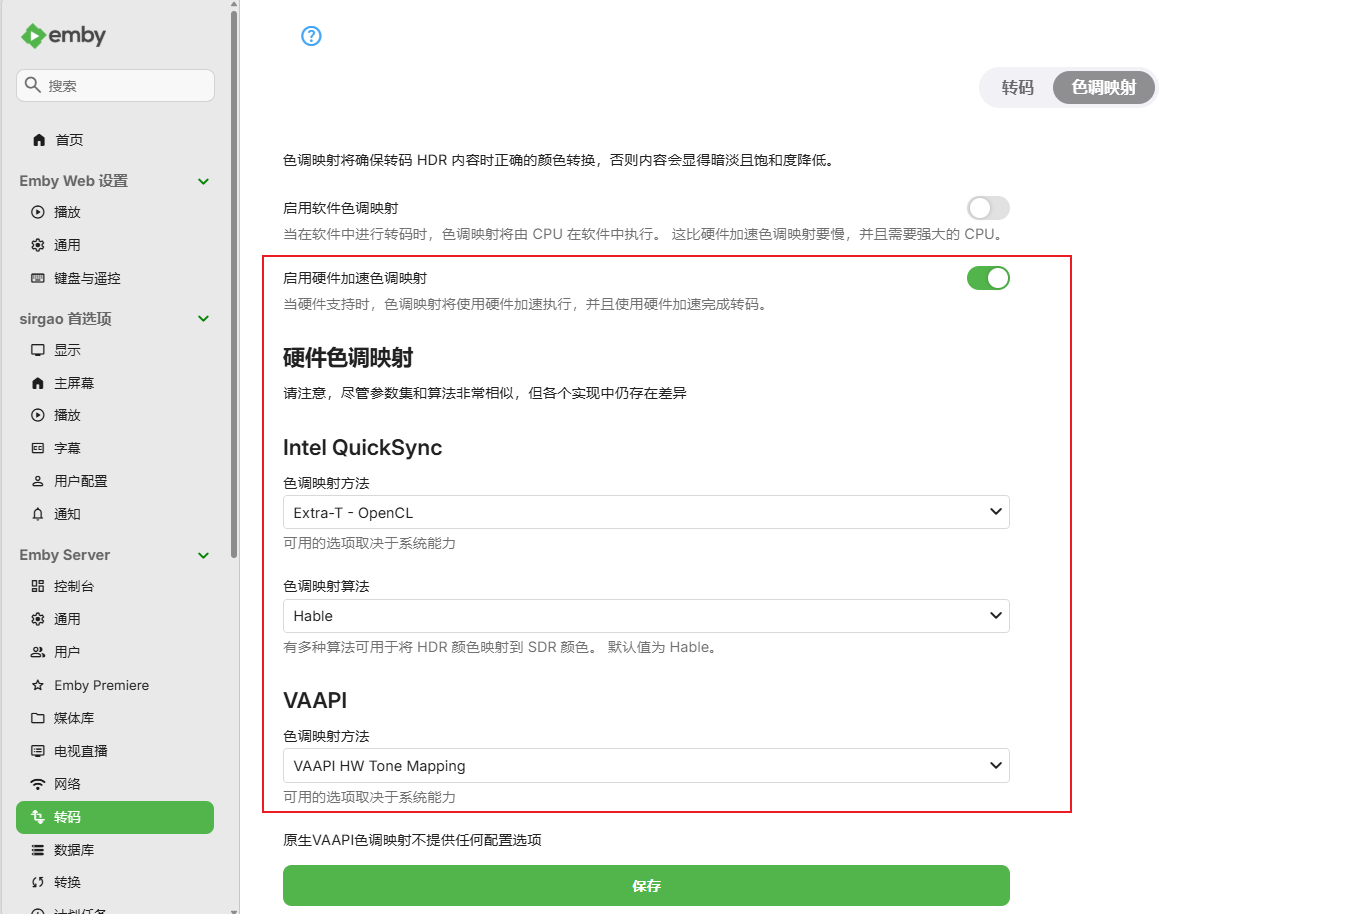Open the 字幕 subtitles icon item
1358x914 pixels.
[38, 448]
